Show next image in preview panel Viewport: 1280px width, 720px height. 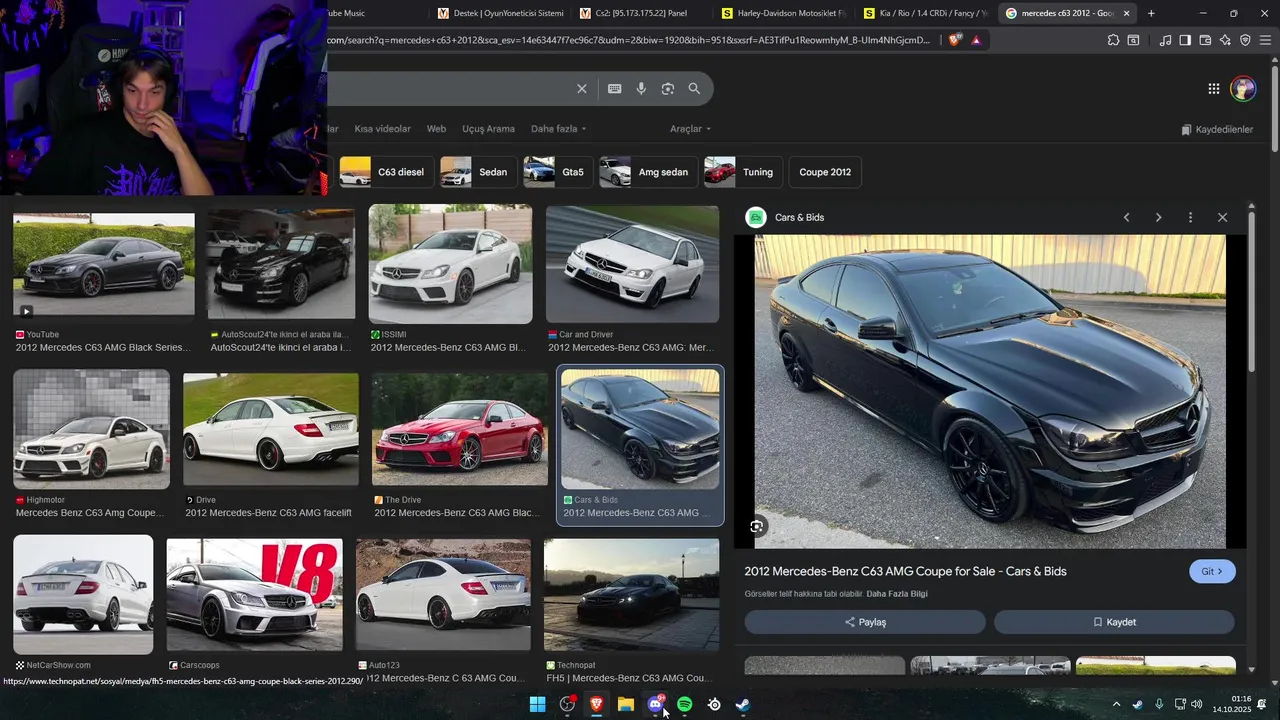(1158, 217)
